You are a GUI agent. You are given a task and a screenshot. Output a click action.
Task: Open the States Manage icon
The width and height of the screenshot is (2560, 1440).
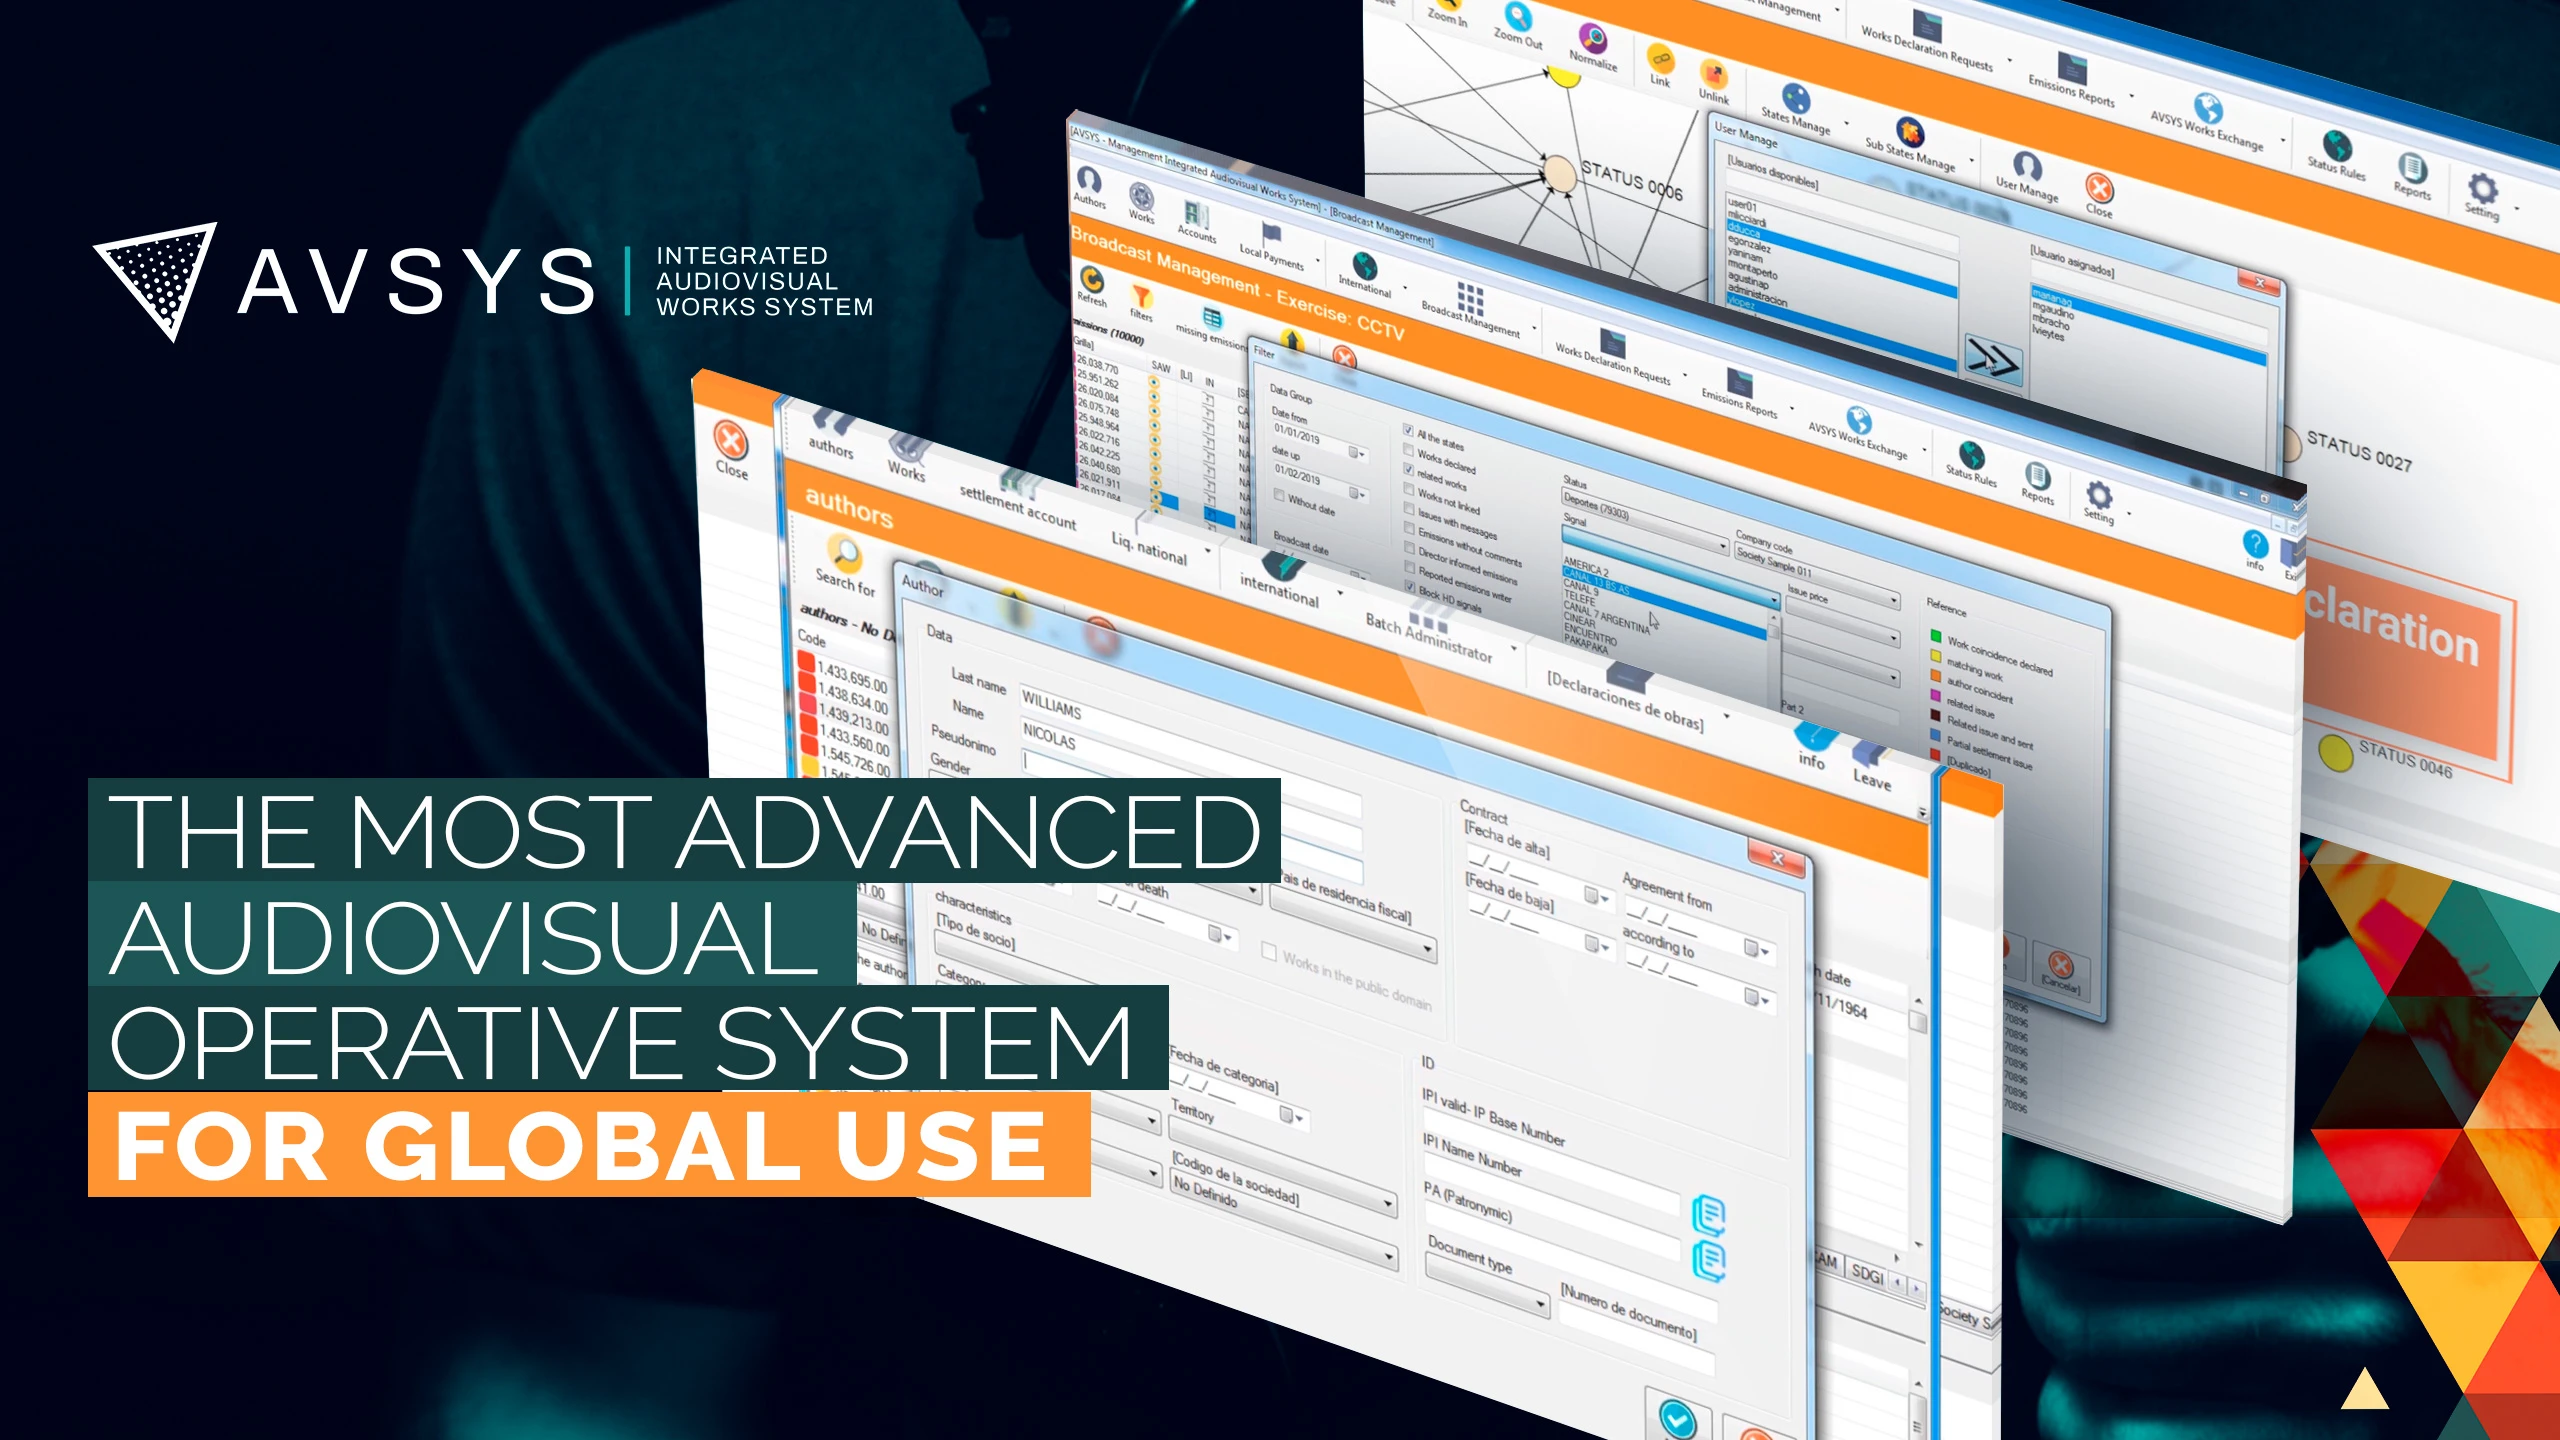point(1796,98)
